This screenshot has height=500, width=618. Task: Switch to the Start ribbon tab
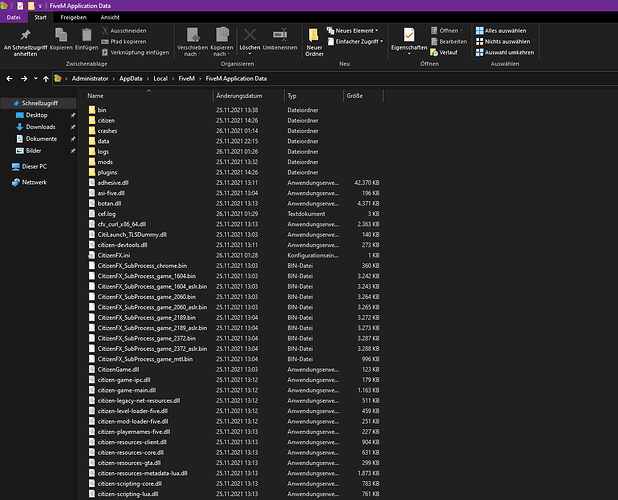(x=40, y=17)
